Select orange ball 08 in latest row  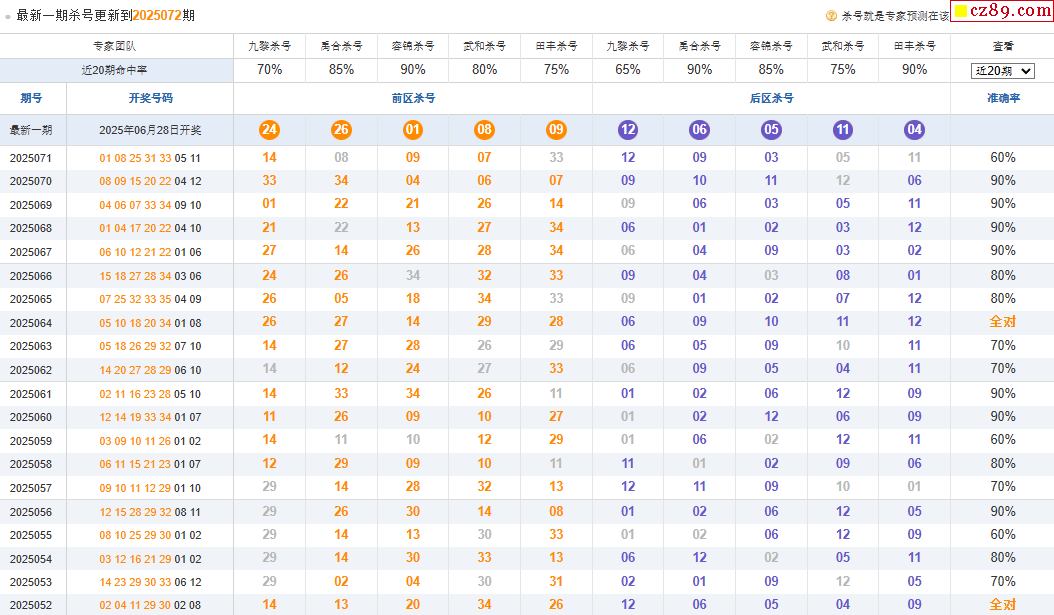(485, 130)
